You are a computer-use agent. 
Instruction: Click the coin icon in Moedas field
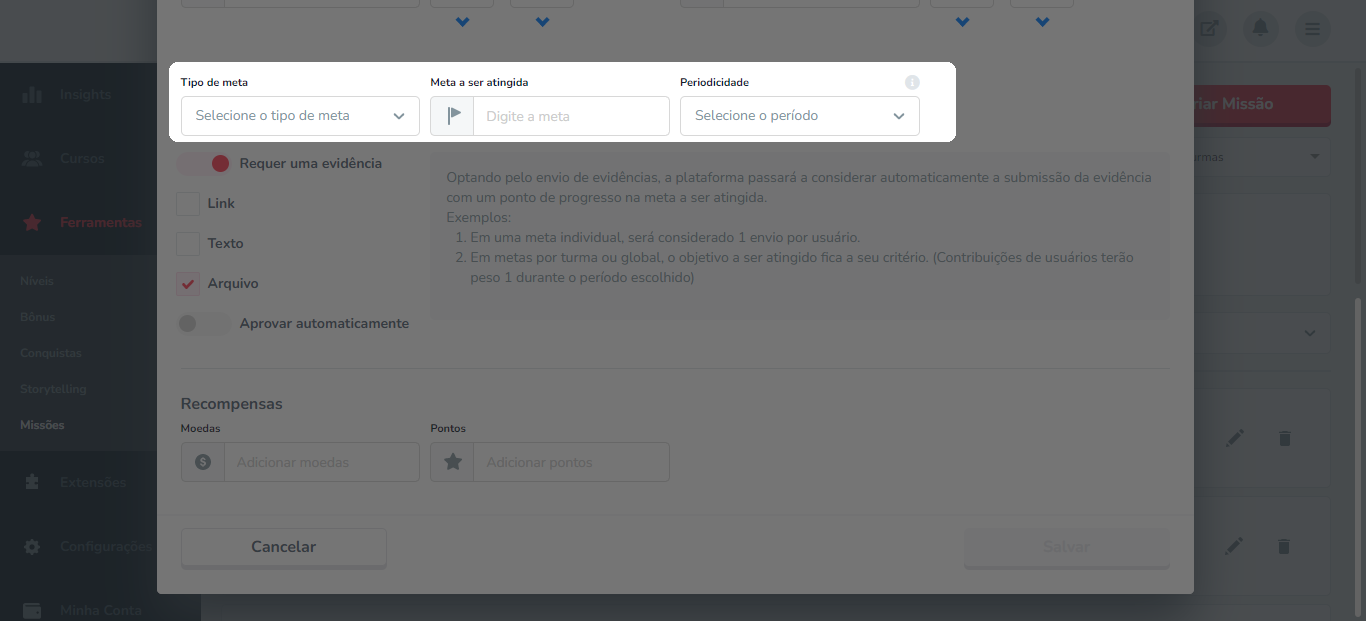click(x=203, y=462)
